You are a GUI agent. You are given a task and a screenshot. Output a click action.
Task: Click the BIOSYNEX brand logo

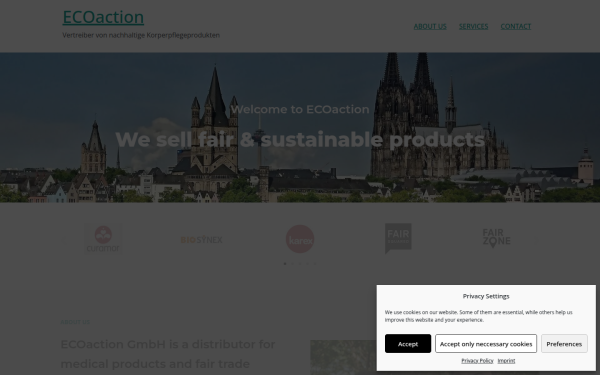(x=202, y=240)
